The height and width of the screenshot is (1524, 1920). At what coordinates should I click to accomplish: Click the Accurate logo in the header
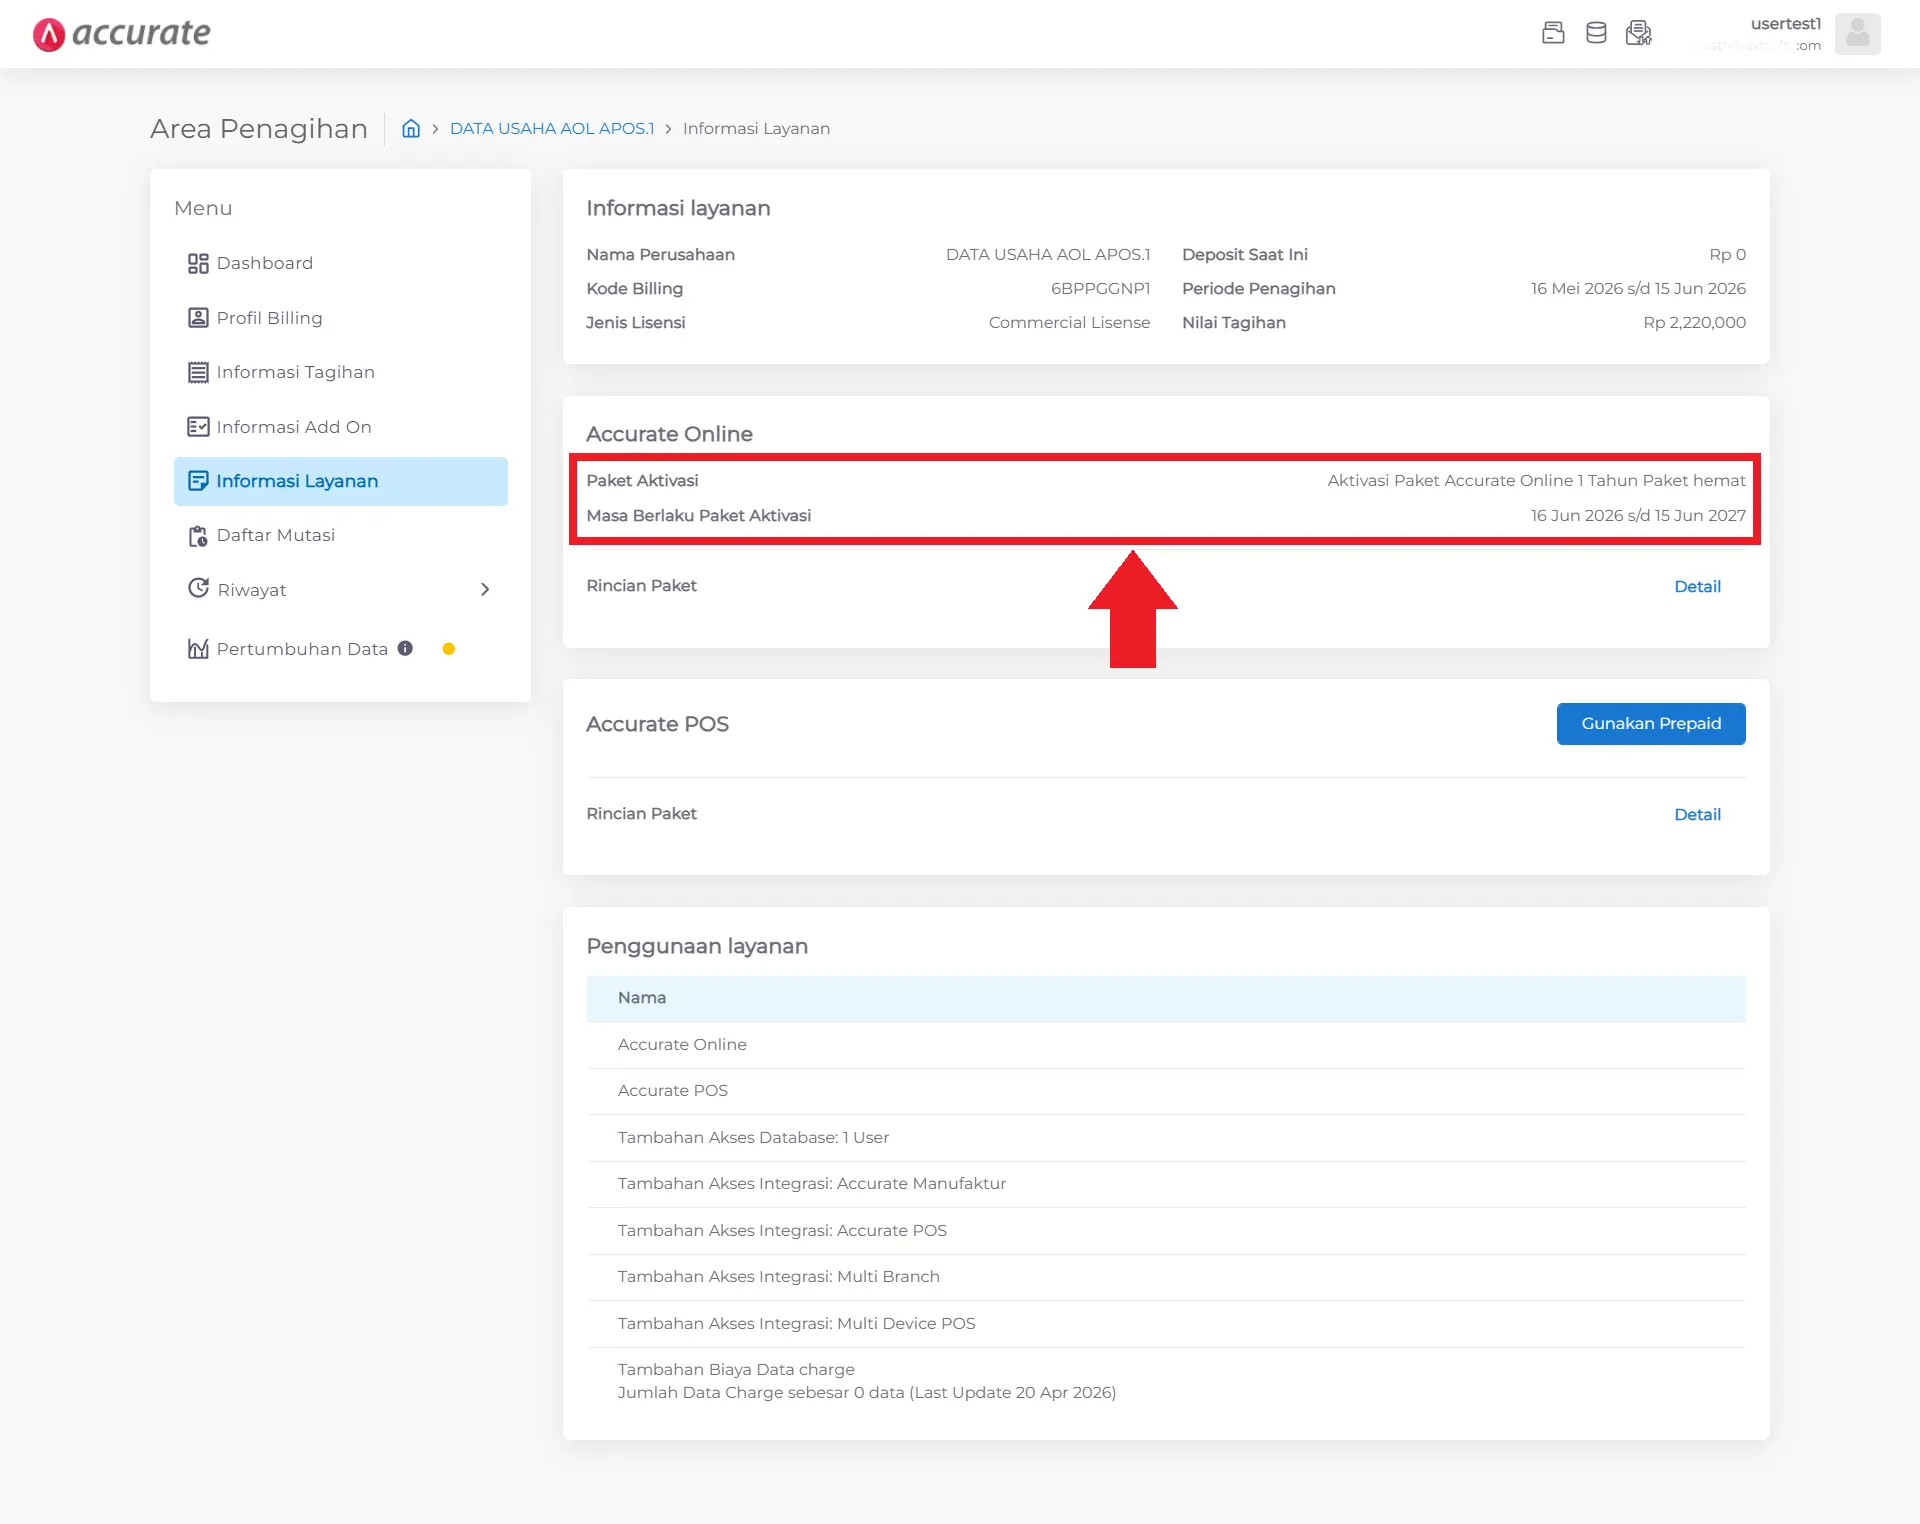(x=121, y=34)
